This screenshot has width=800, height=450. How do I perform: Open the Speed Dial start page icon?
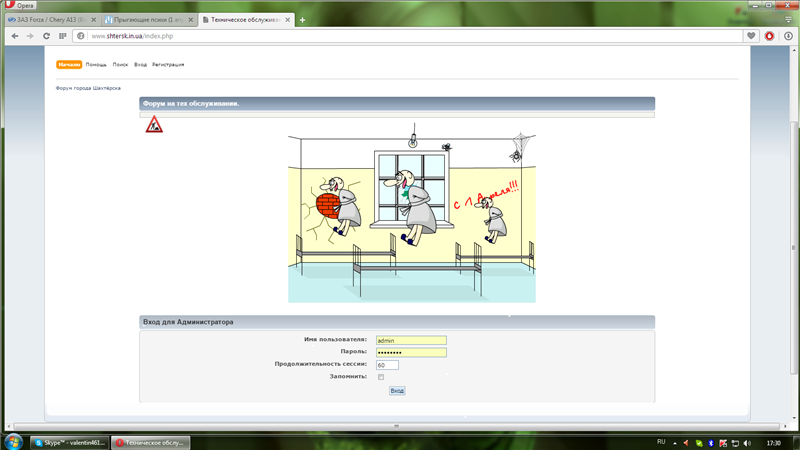coord(63,36)
